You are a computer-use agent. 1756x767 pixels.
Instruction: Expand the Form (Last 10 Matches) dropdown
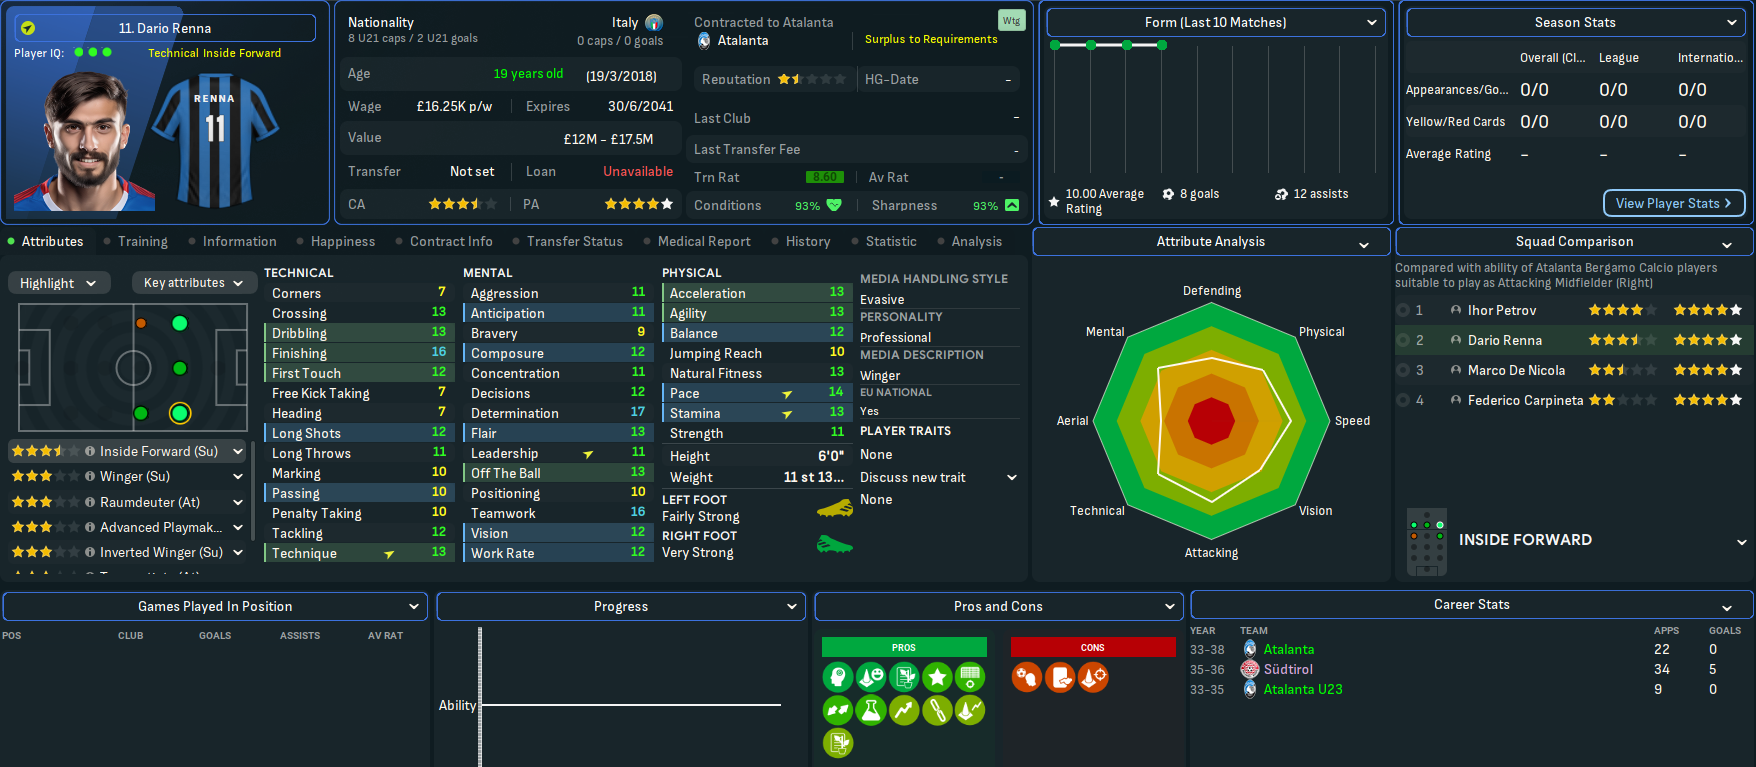(1215, 22)
